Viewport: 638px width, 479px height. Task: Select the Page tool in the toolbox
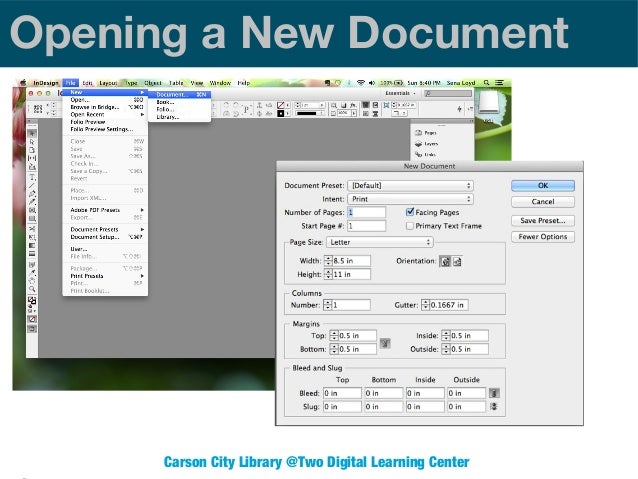click(x=32, y=150)
